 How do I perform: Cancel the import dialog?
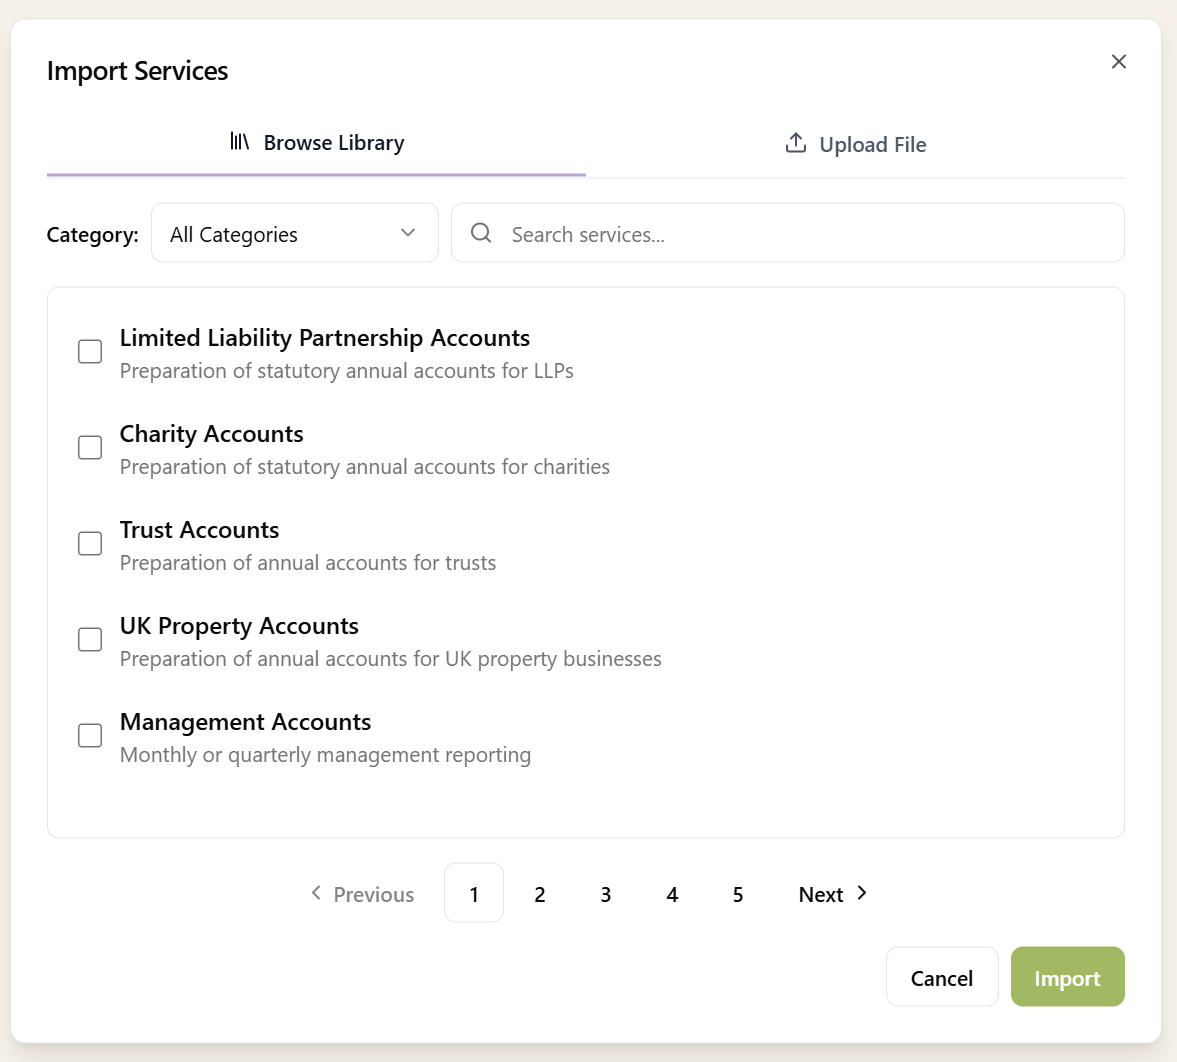(942, 977)
